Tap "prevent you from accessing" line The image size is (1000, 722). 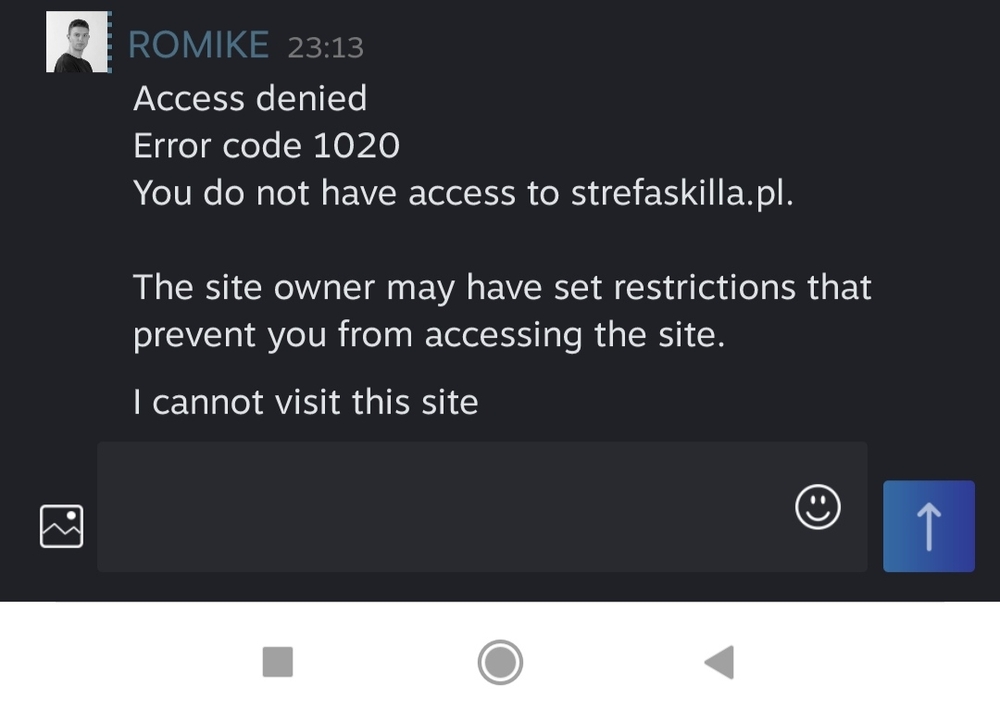coord(429,335)
